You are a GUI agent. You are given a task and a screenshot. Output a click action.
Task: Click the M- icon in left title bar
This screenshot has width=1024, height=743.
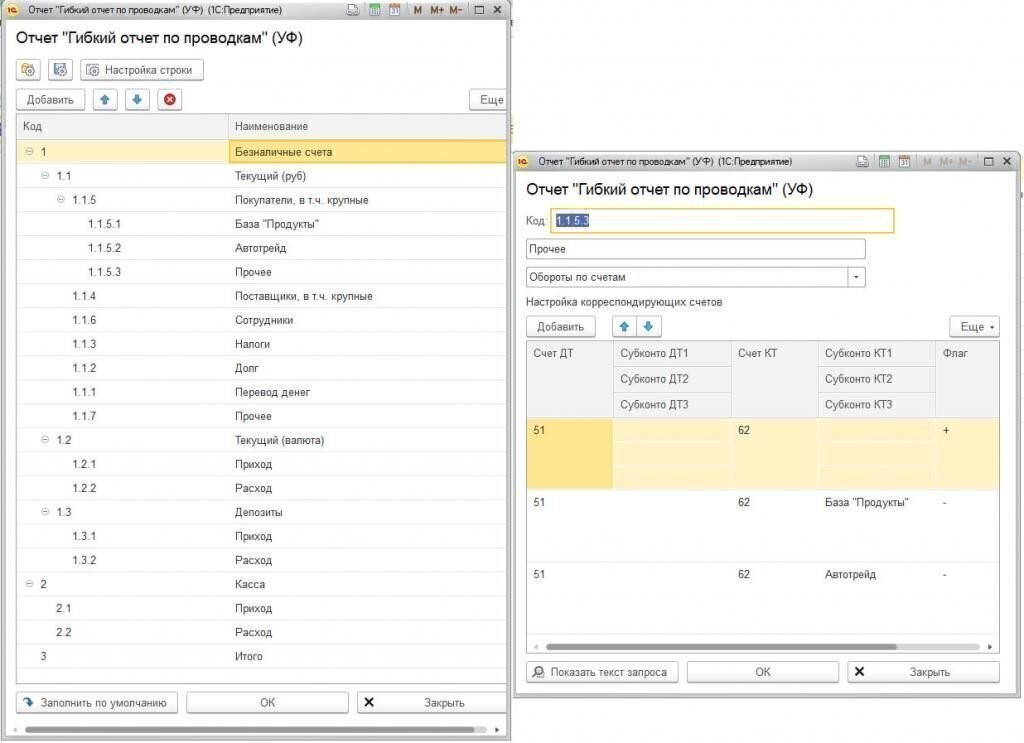456,10
